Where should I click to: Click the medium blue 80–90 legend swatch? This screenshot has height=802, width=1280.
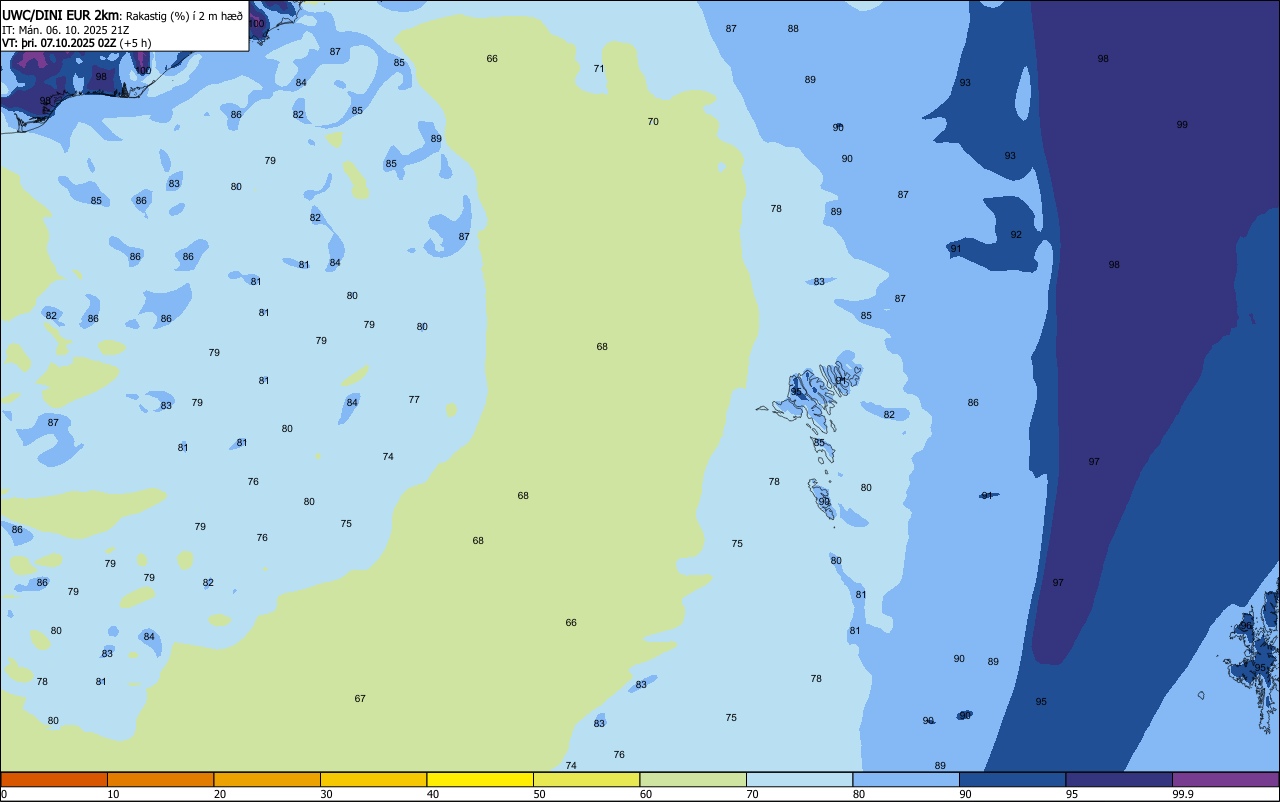tap(906, 779)
